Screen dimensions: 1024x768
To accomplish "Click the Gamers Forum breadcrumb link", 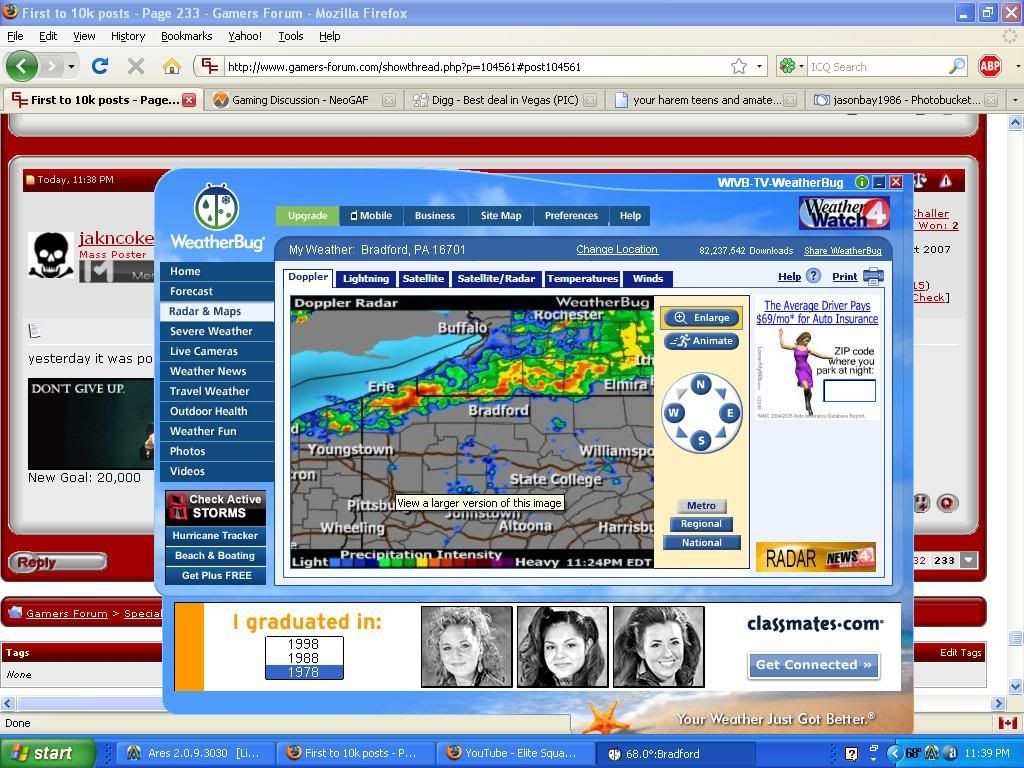I will pos(67,613).
